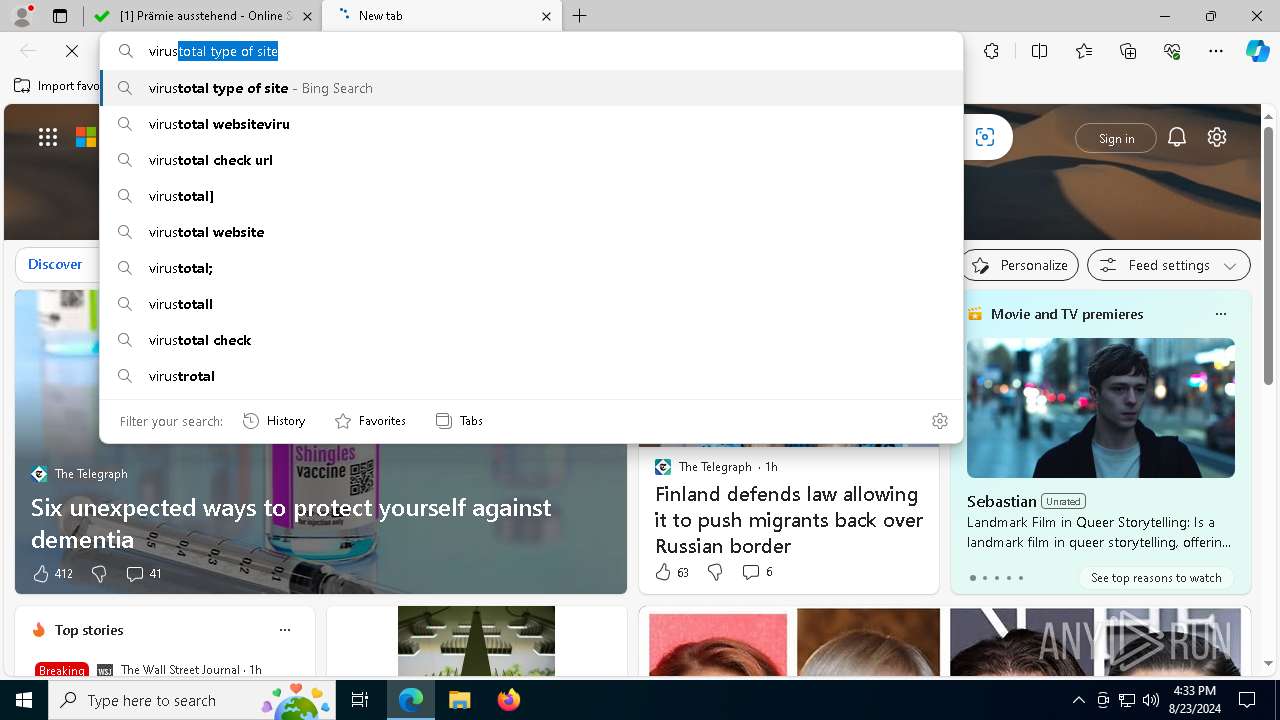Open a new tab with plus button
This screenshot has height=720, width=1280.
coord(580,16)
